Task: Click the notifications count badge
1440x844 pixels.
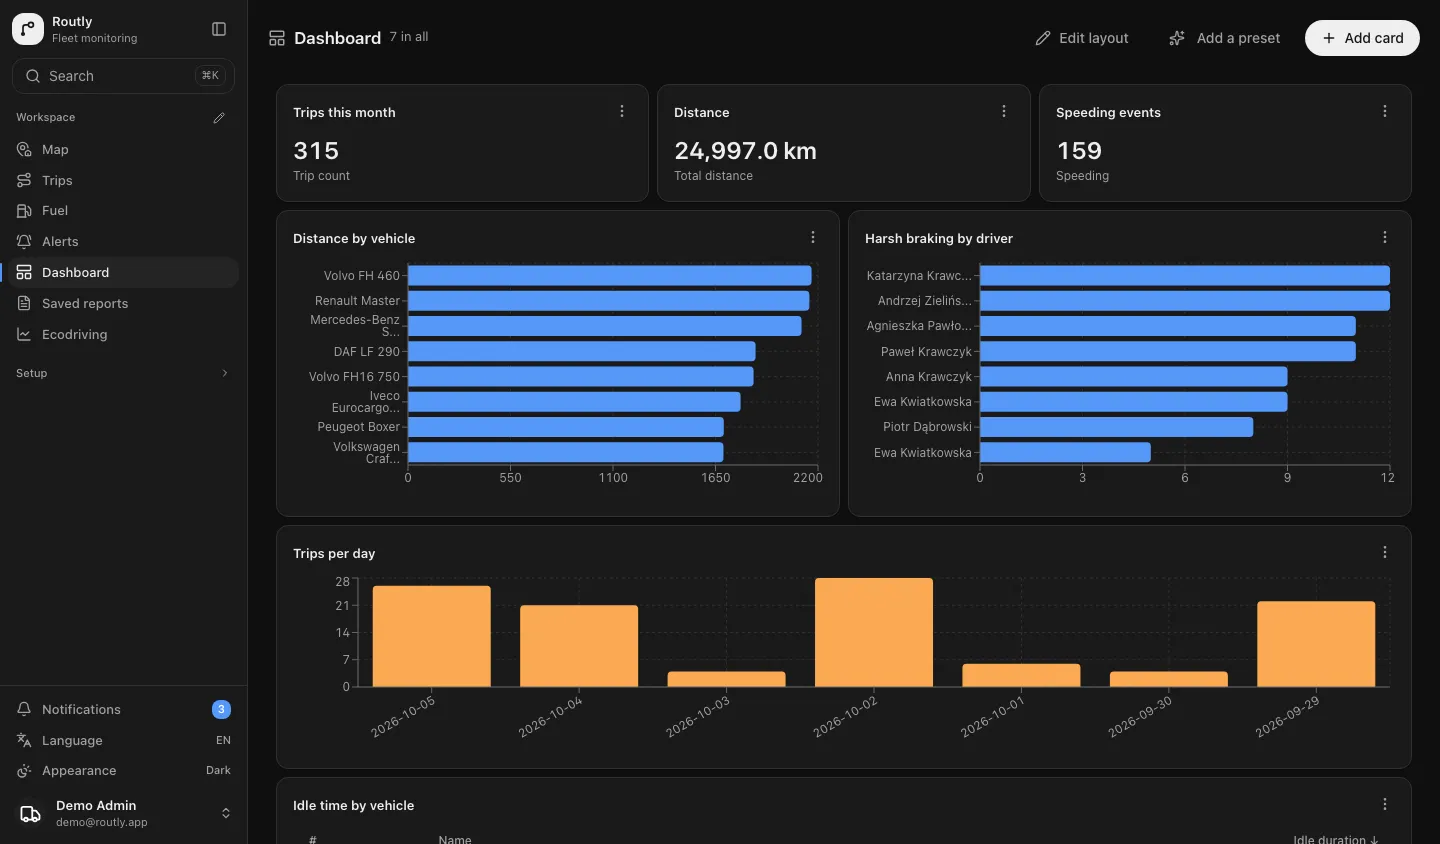Action: [x=221, y=709]
